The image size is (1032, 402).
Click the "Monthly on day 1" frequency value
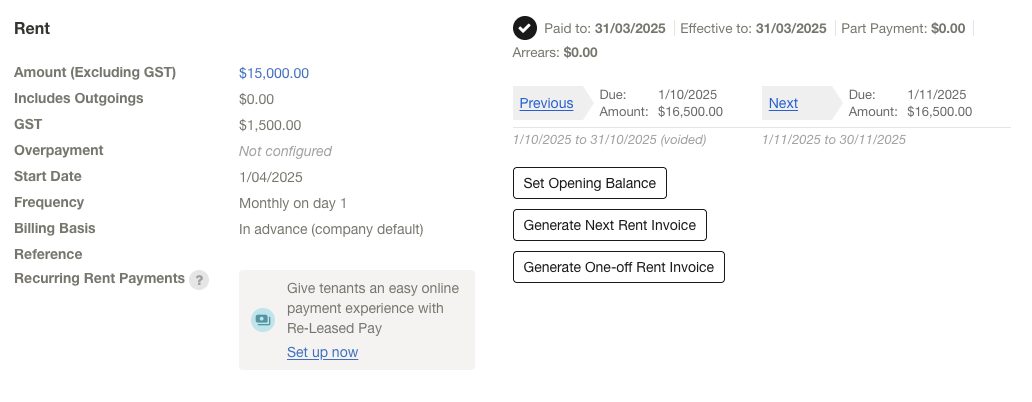coord(293,203)
